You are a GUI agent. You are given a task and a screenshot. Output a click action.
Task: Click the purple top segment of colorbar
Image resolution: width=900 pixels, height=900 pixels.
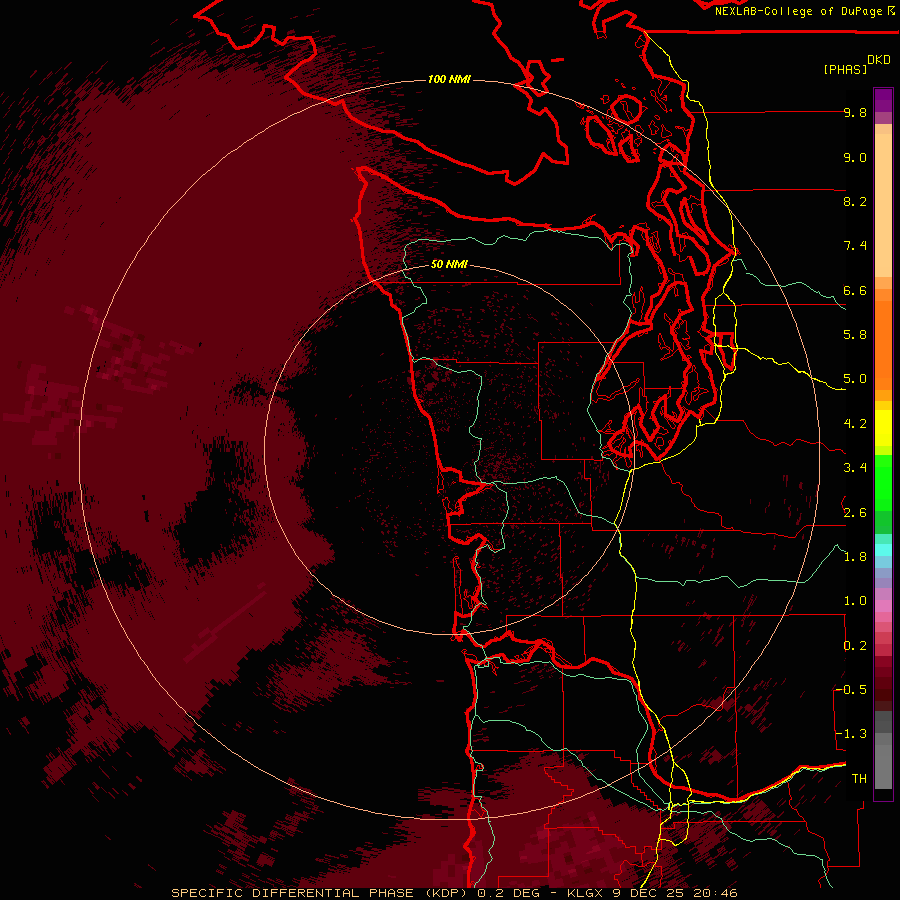pos(883,100)
